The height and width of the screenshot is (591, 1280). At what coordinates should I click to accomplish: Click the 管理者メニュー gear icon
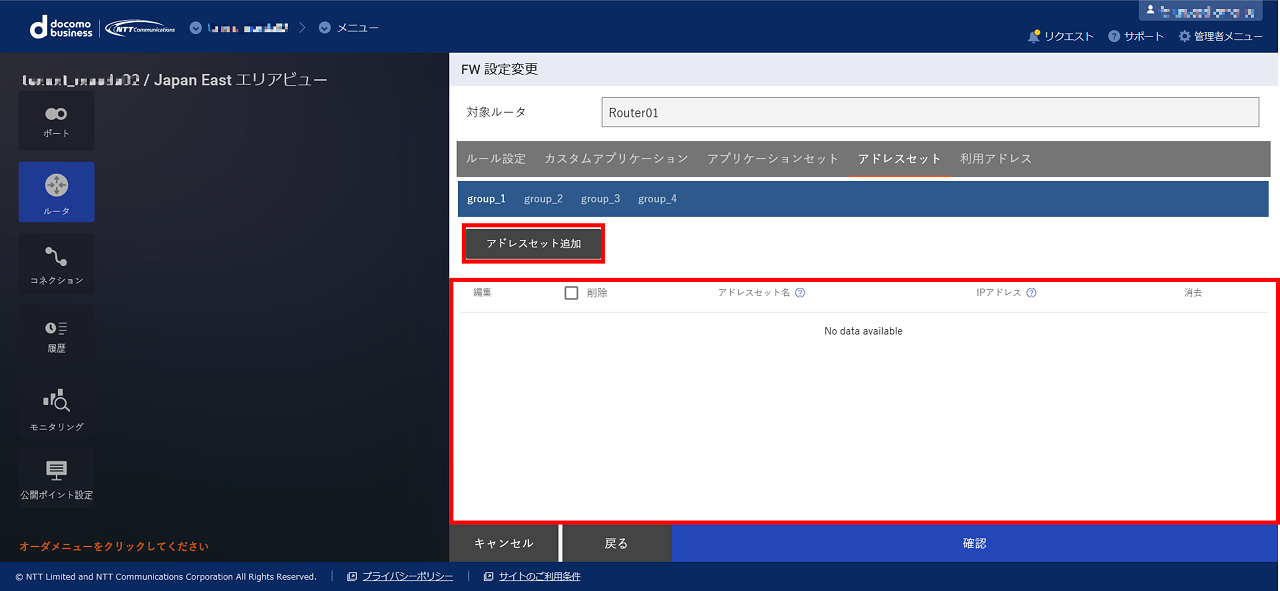point(1185,37)
